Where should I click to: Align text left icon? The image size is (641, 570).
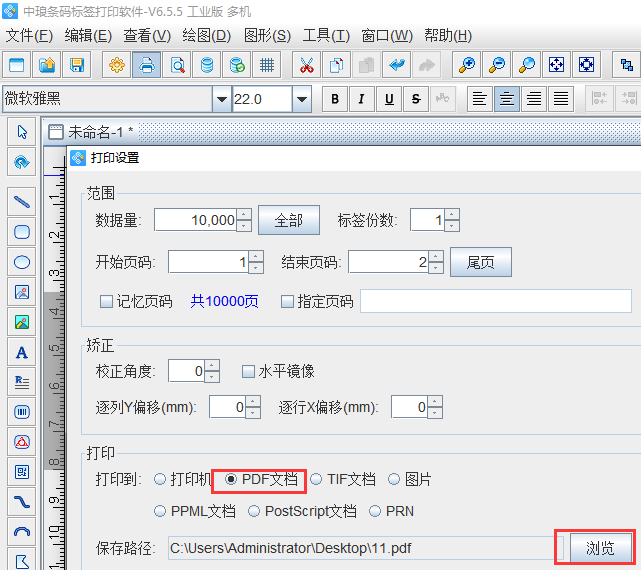click(480, 99)
